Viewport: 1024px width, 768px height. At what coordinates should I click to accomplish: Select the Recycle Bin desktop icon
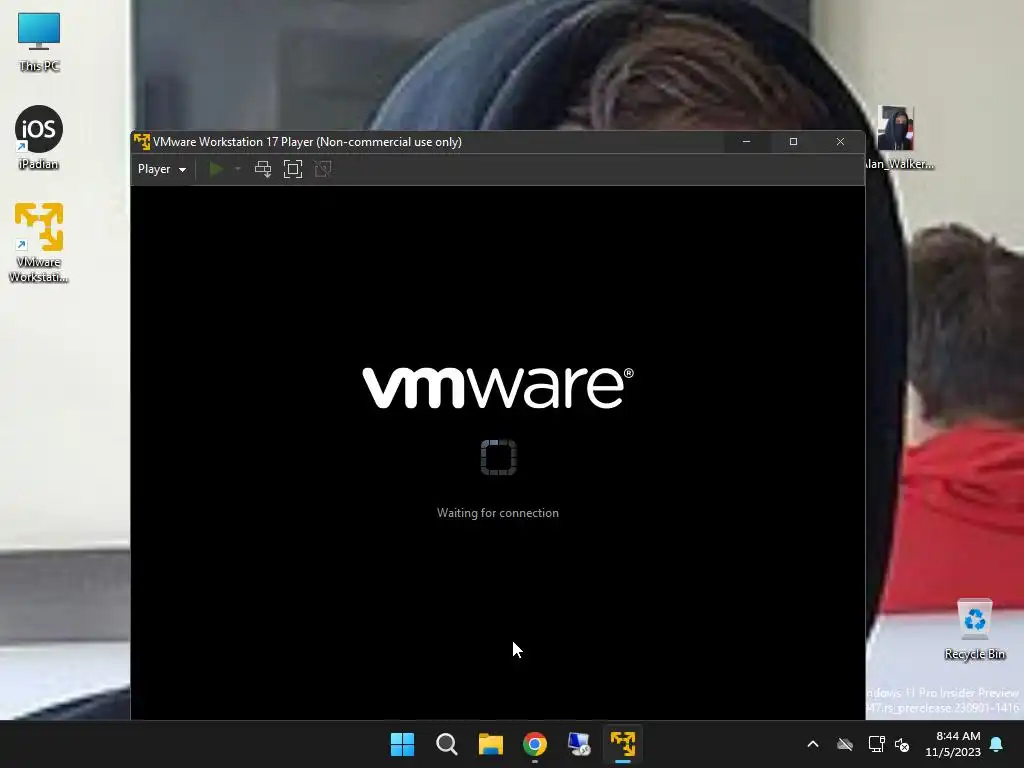point(974,630)
